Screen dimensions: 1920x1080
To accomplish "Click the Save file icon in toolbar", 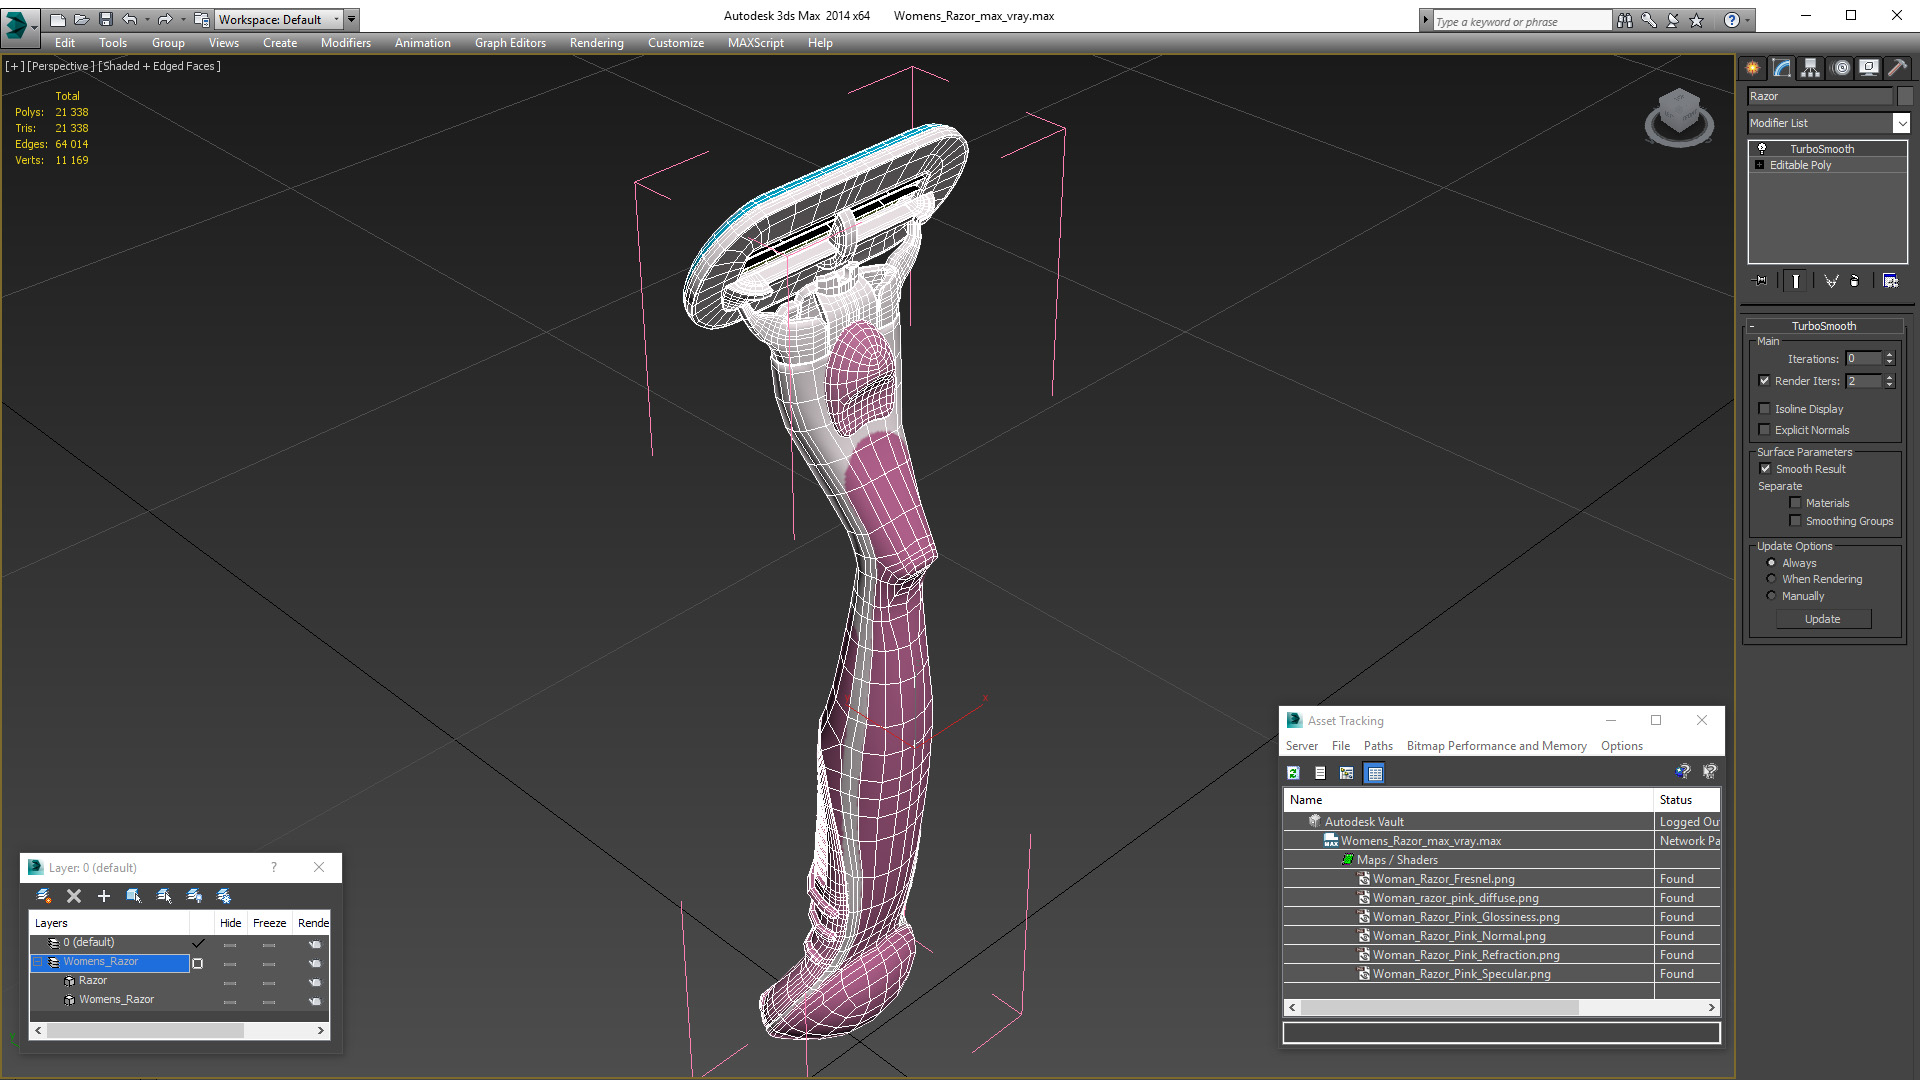I will coord(105,19).
